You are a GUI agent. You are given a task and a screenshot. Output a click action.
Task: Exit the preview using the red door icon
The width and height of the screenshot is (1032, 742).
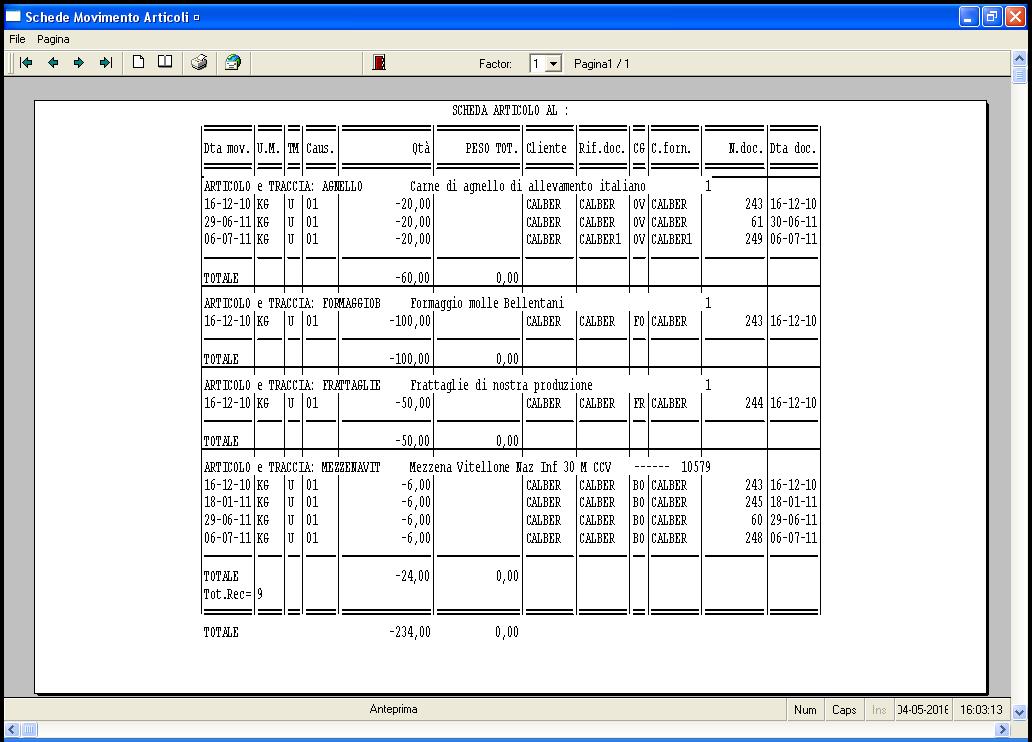click(379, 63)
